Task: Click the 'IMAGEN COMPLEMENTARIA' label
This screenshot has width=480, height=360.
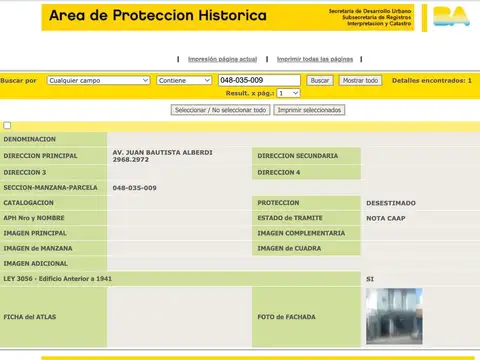Action: click(301, 233)
